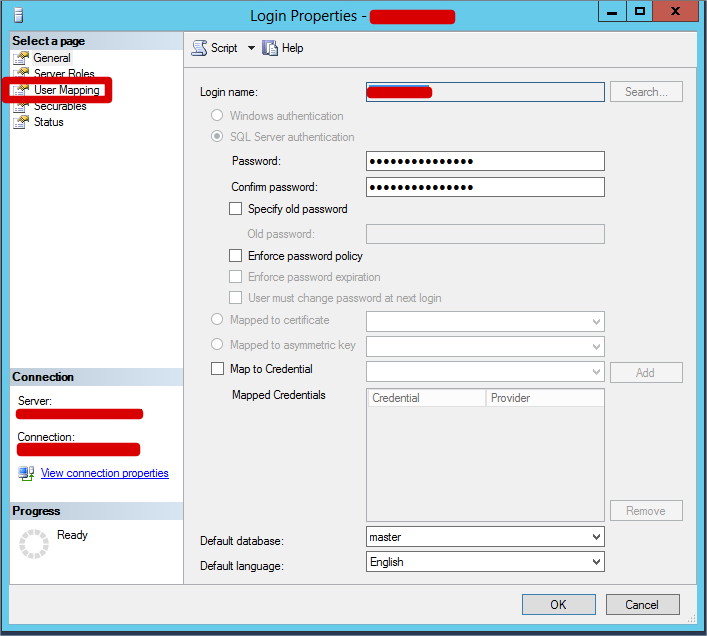Open the Server Roles page
707x636 pixels.
64,74
